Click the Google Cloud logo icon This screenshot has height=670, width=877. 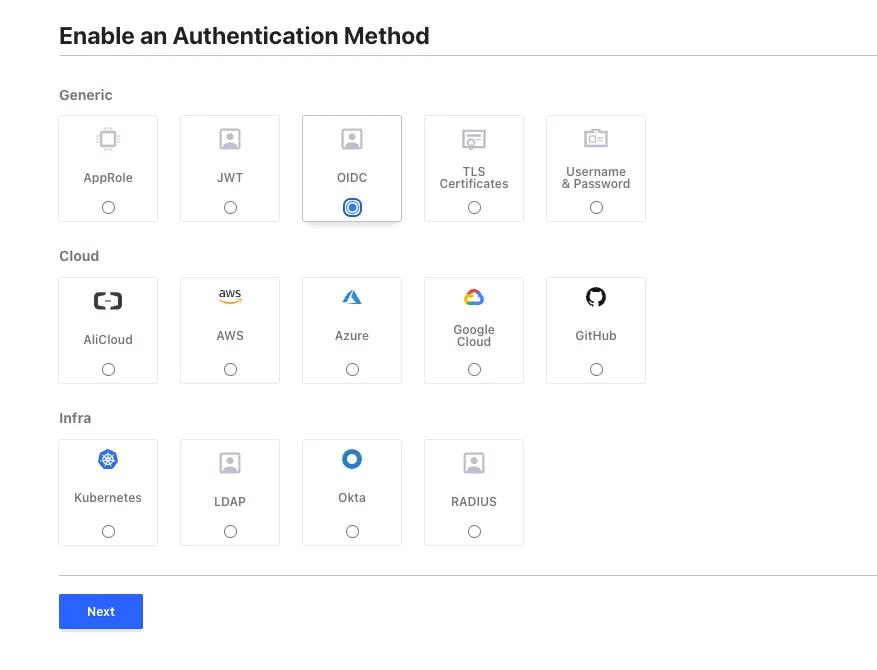474,297
